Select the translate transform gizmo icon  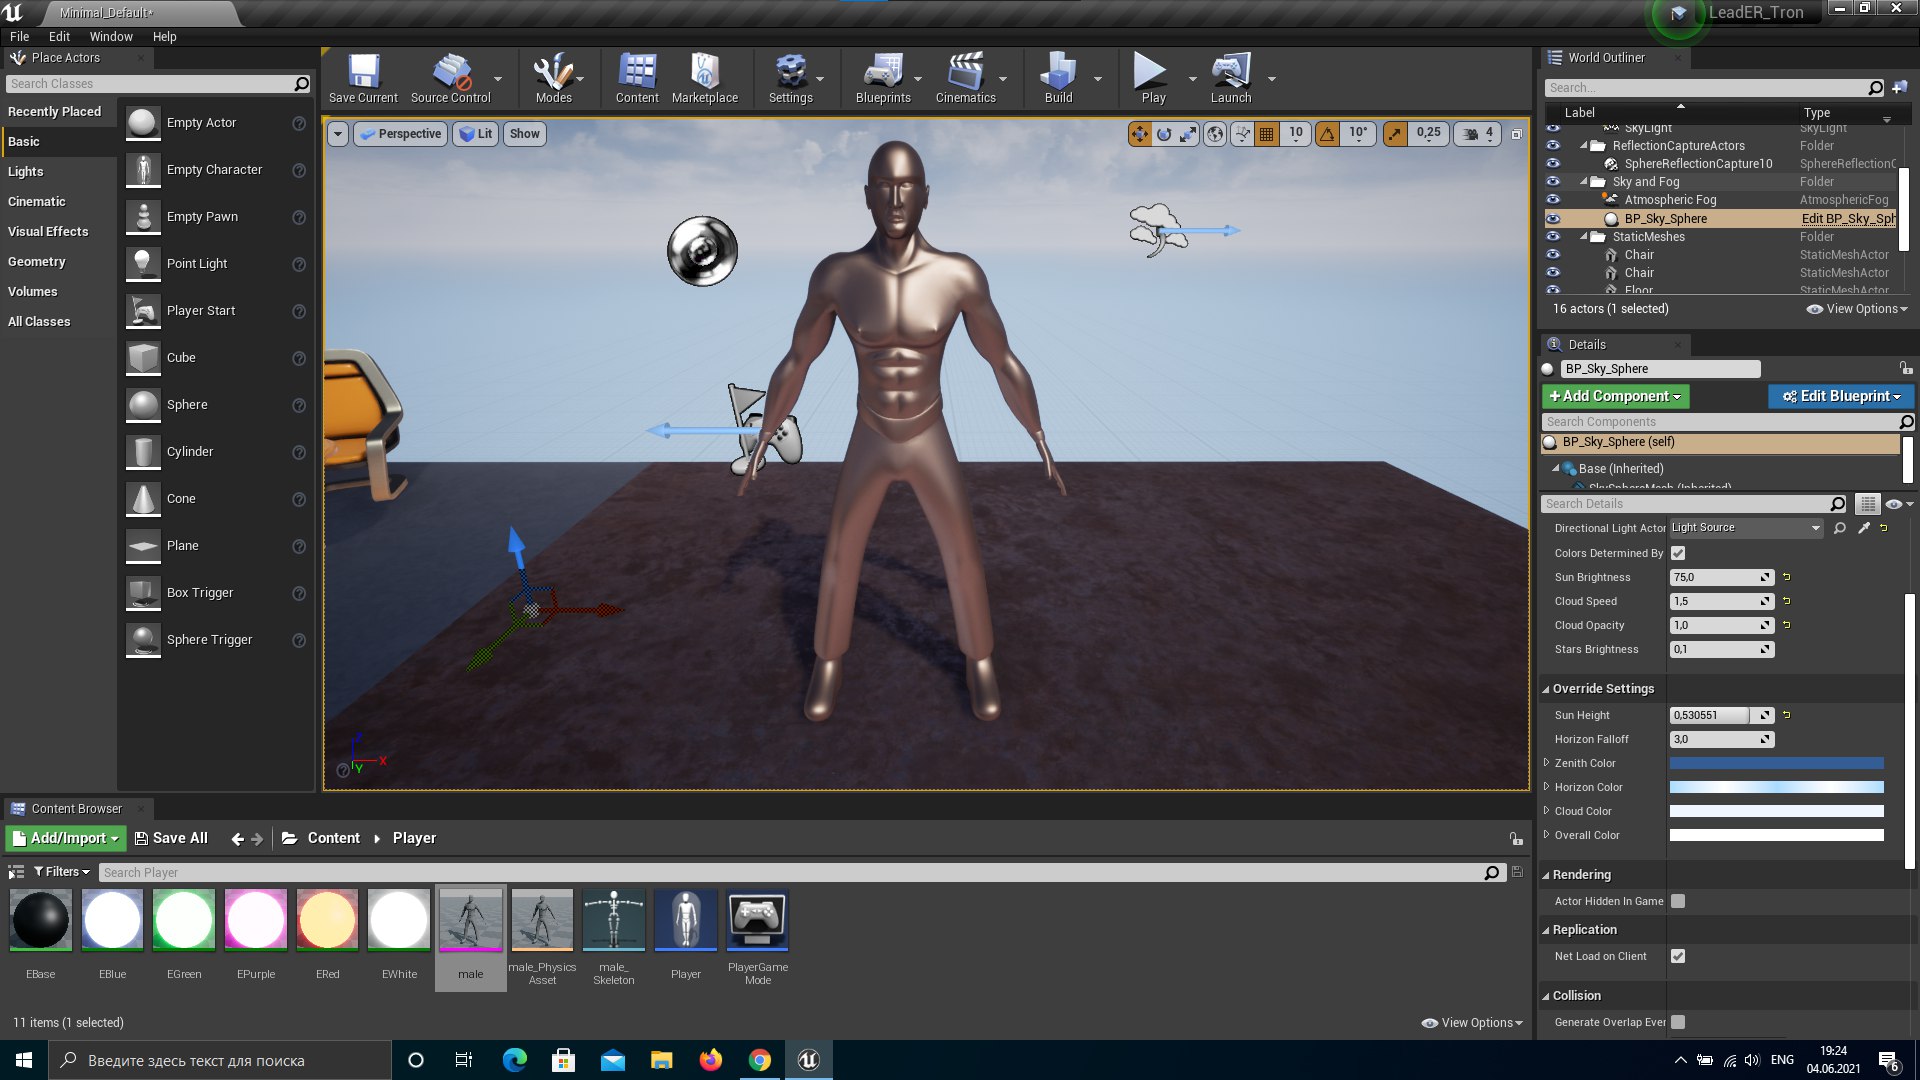[1140, 133]
